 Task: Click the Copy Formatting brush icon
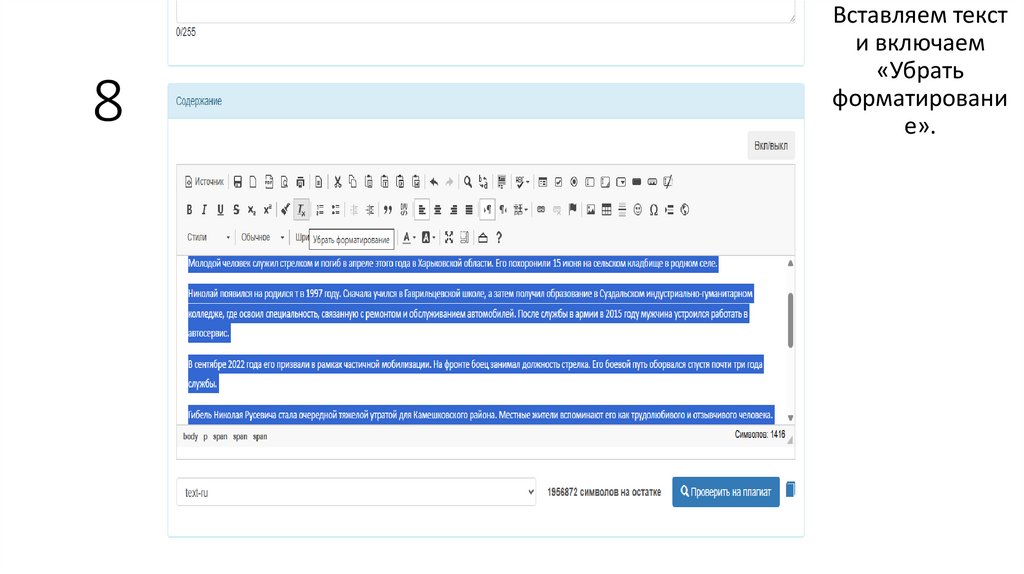(285, 210)
